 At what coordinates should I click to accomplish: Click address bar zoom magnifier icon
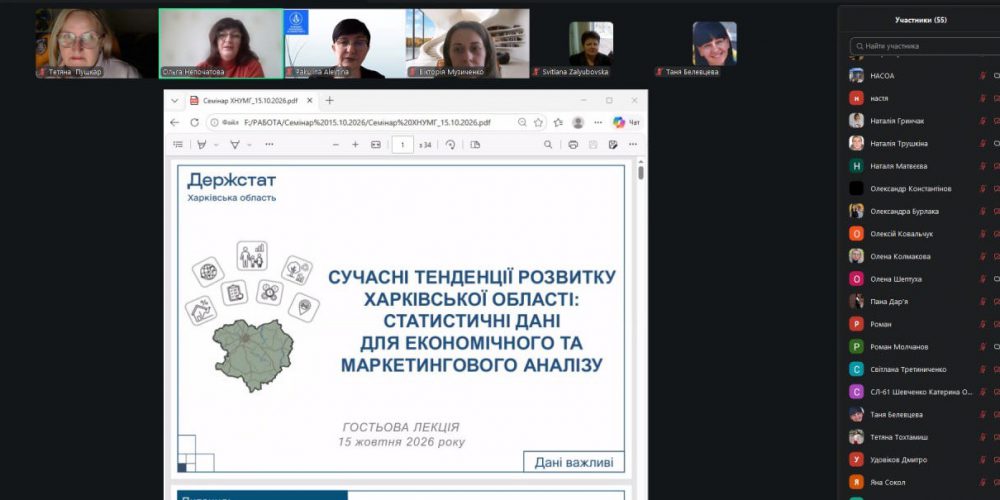pos(522,122)
